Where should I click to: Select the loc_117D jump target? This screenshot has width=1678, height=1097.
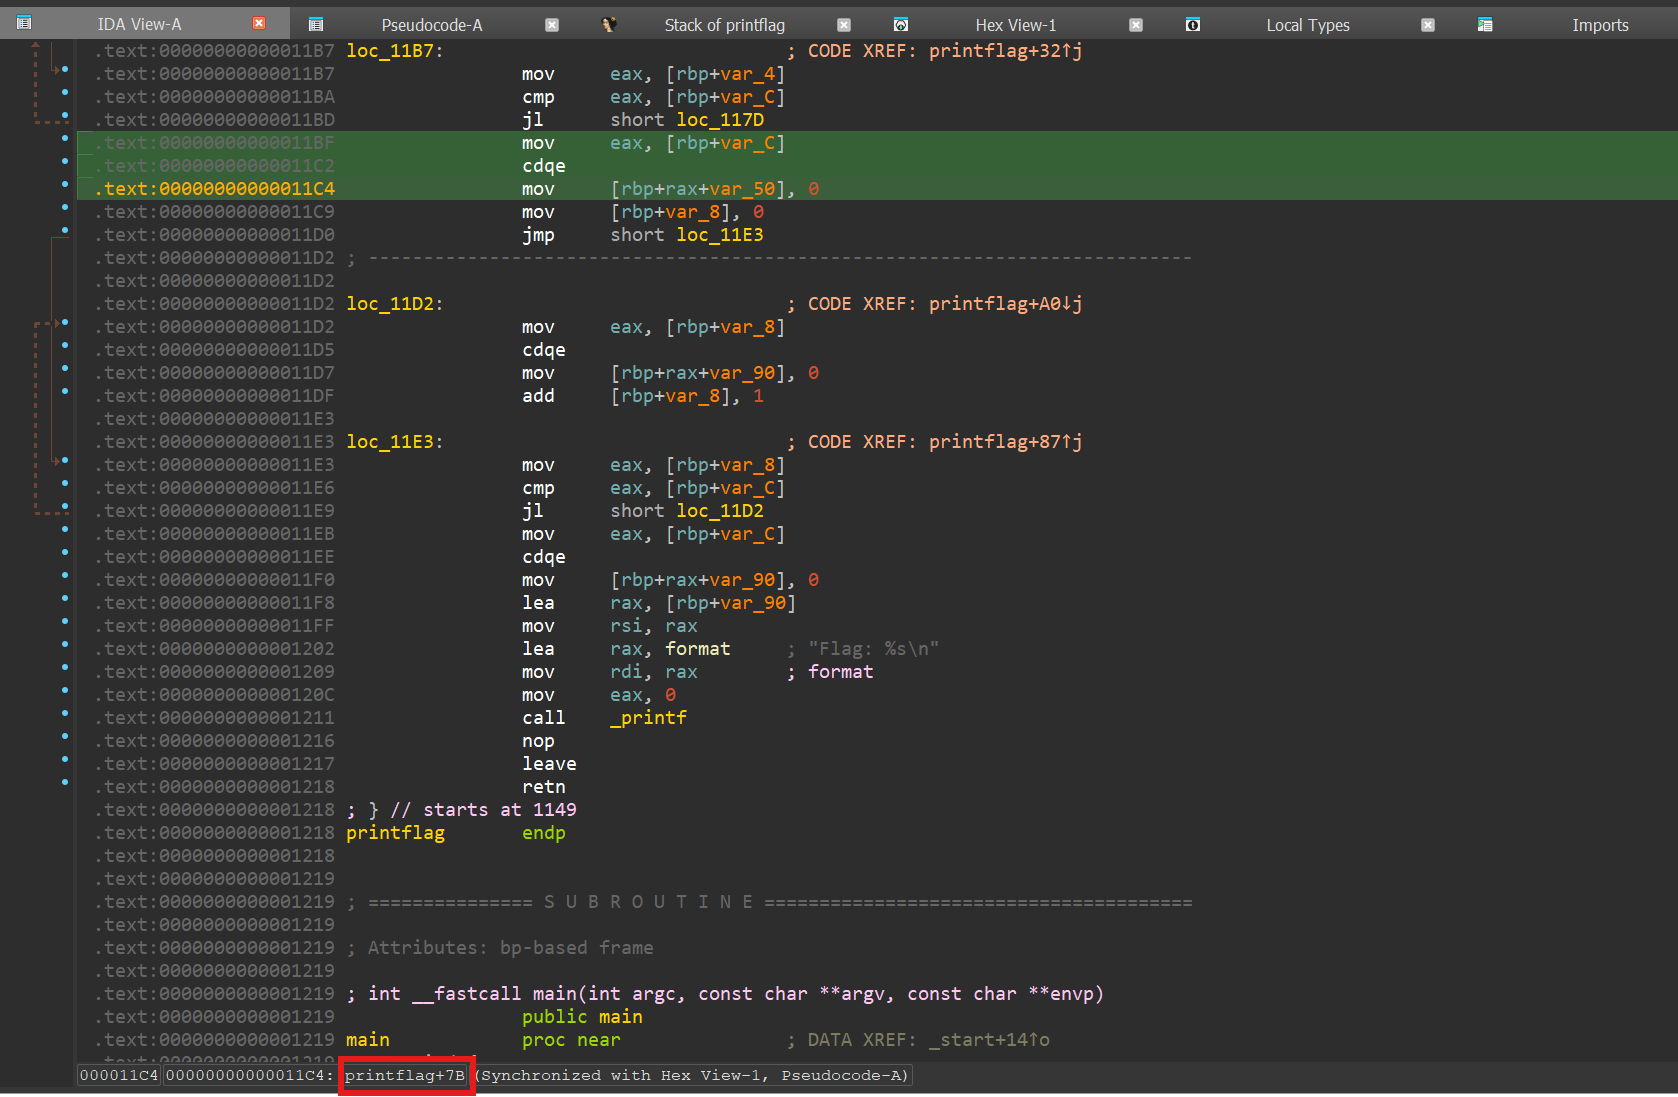click(720, 120)
